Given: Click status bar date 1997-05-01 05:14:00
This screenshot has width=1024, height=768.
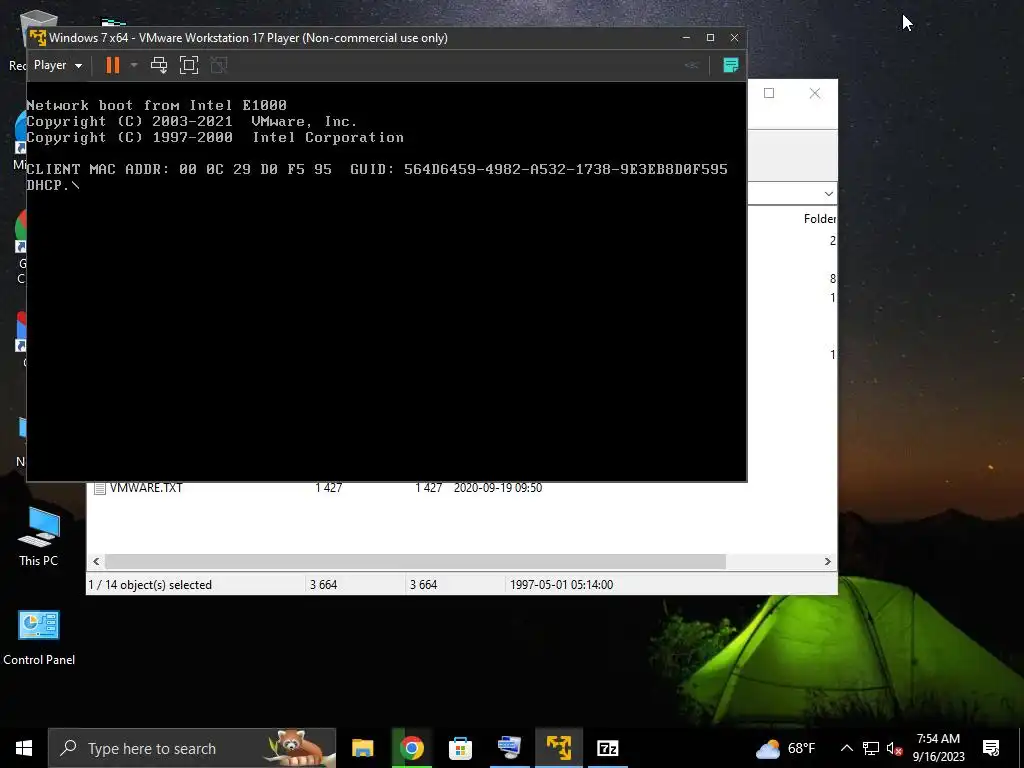Looking at the screenshot, I should pos(562,585).
